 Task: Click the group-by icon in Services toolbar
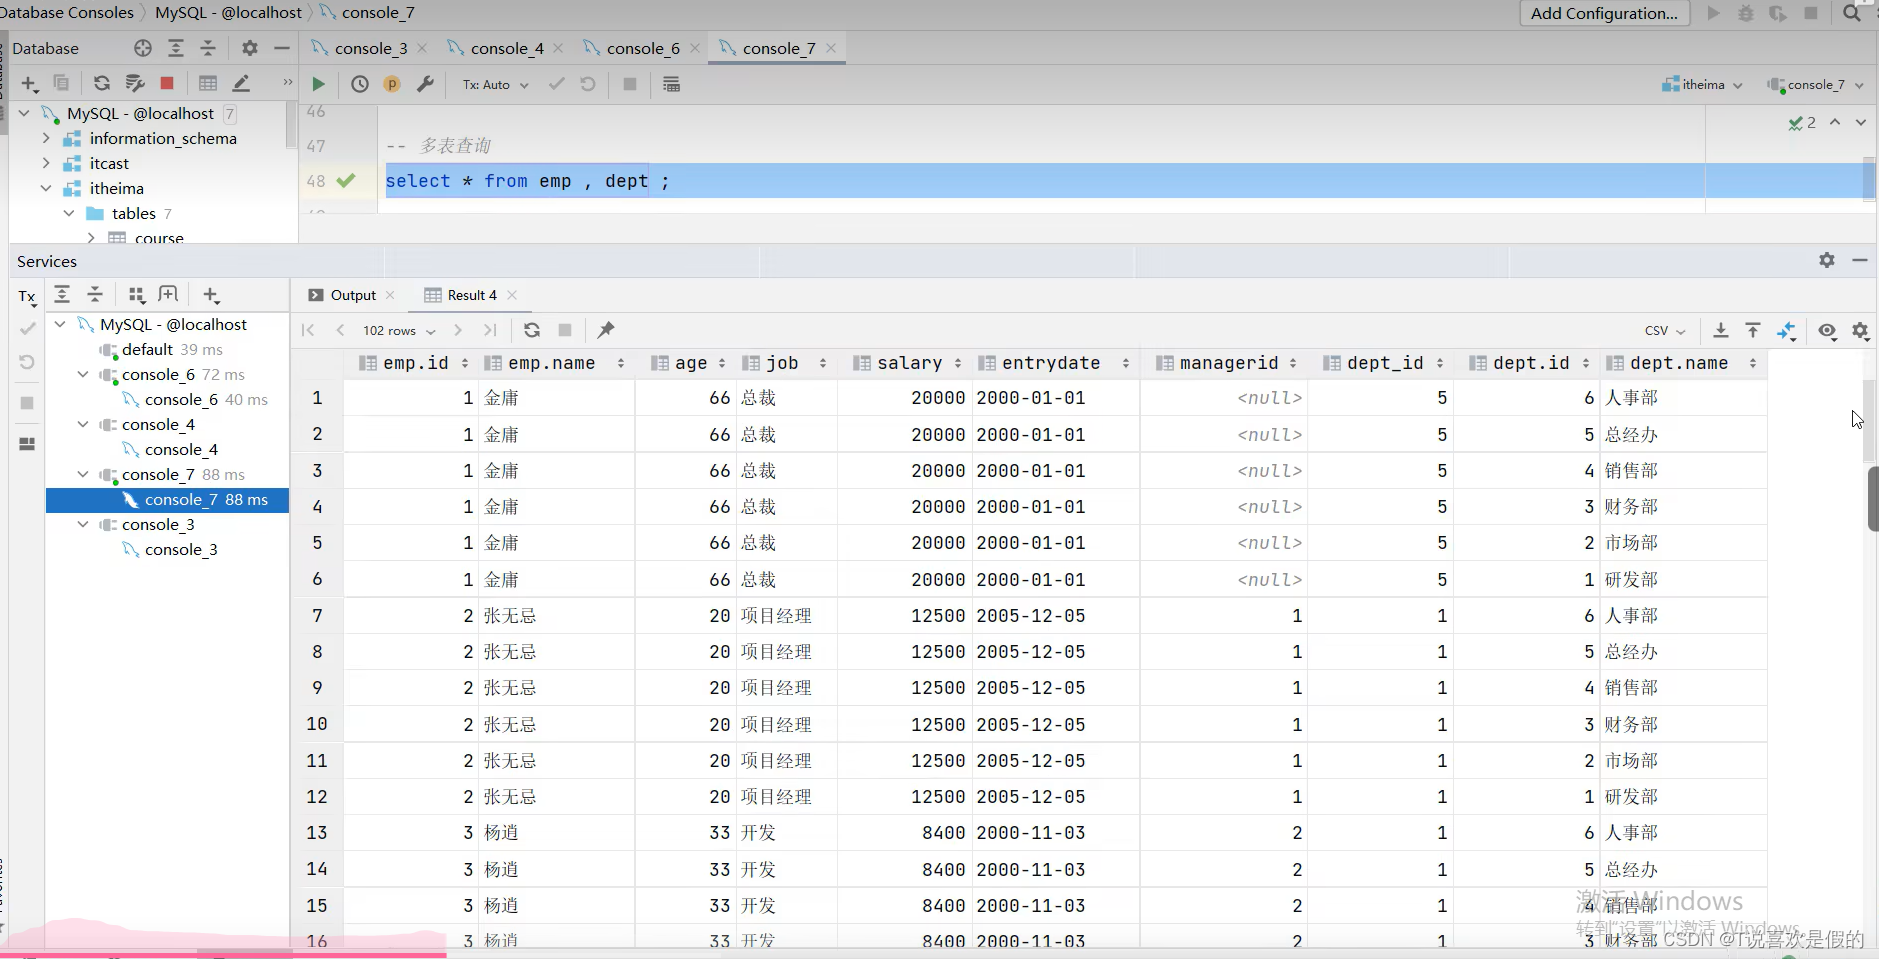[137, 295]
